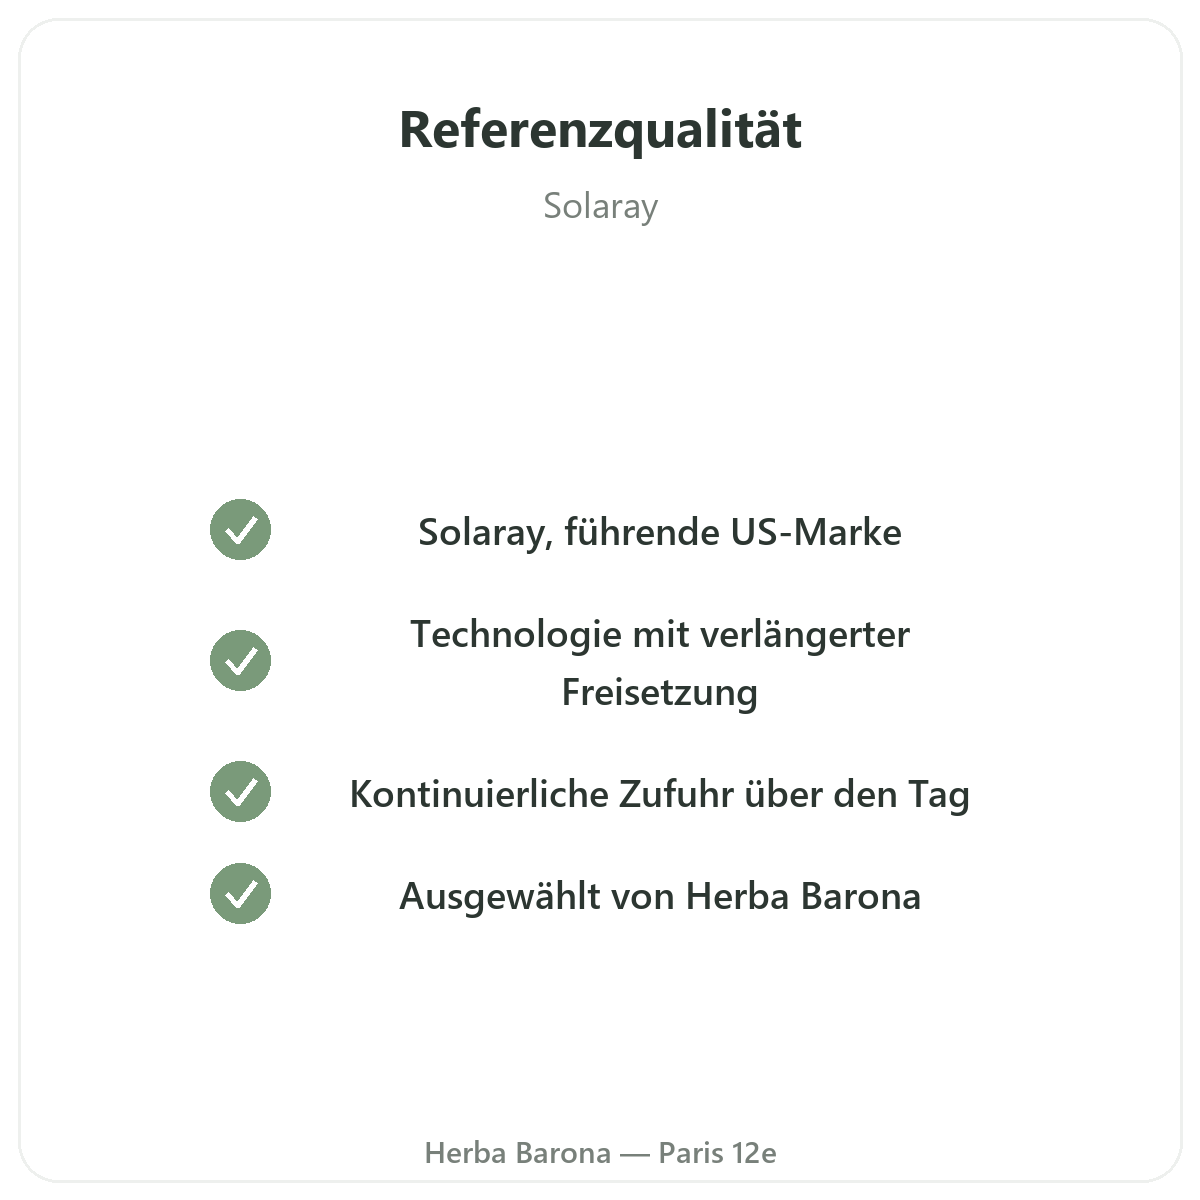Screen dimensions: 1200x1200
Task: Click the text Solaray, führende US-Marke
Action: [x=660, y=533]
